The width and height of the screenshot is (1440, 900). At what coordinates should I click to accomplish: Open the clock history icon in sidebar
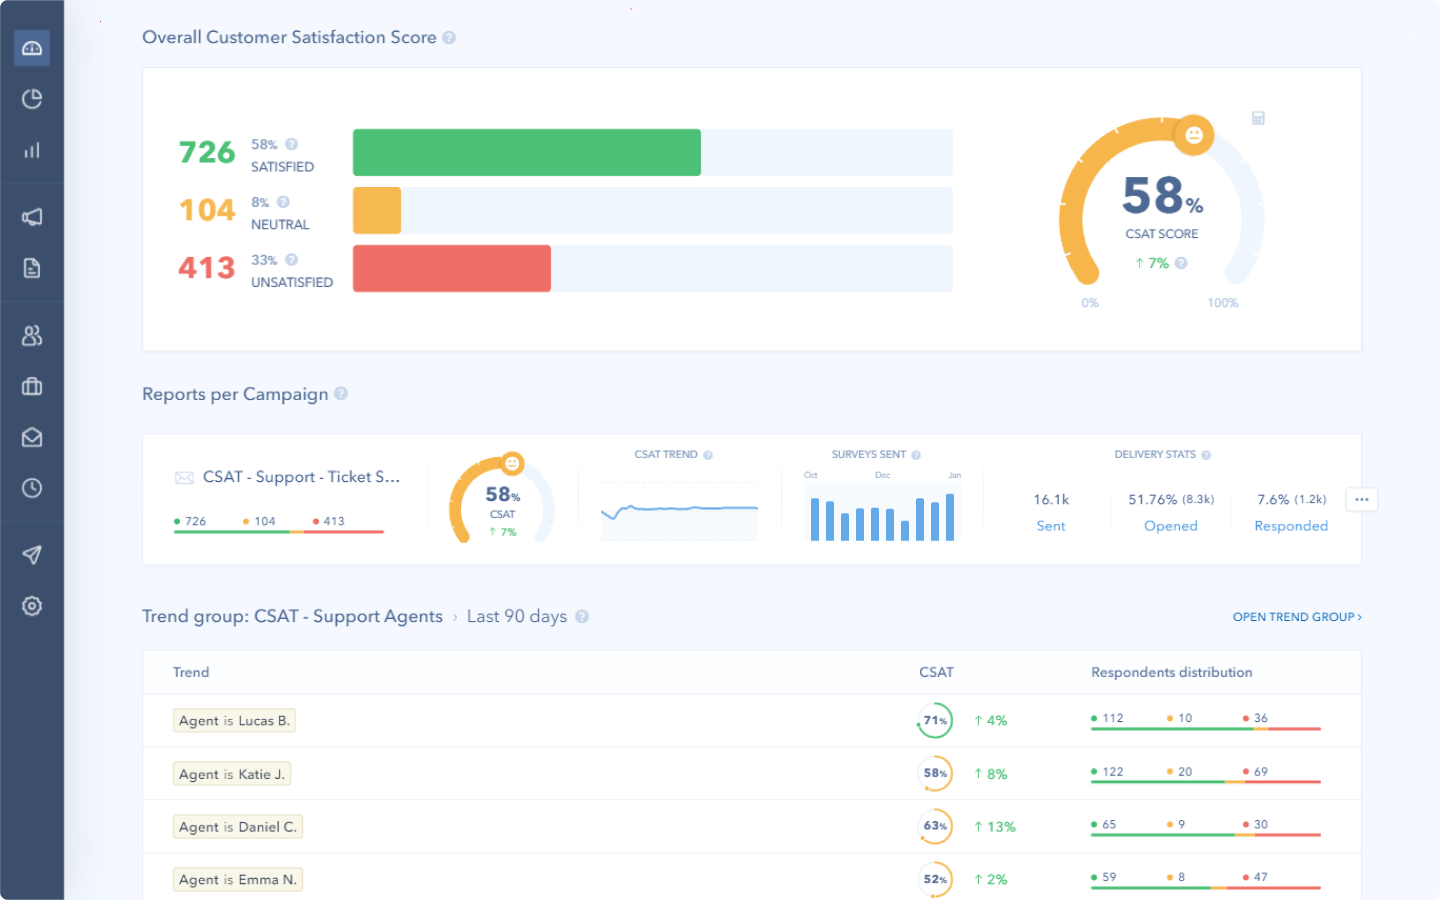coord(32,488)
